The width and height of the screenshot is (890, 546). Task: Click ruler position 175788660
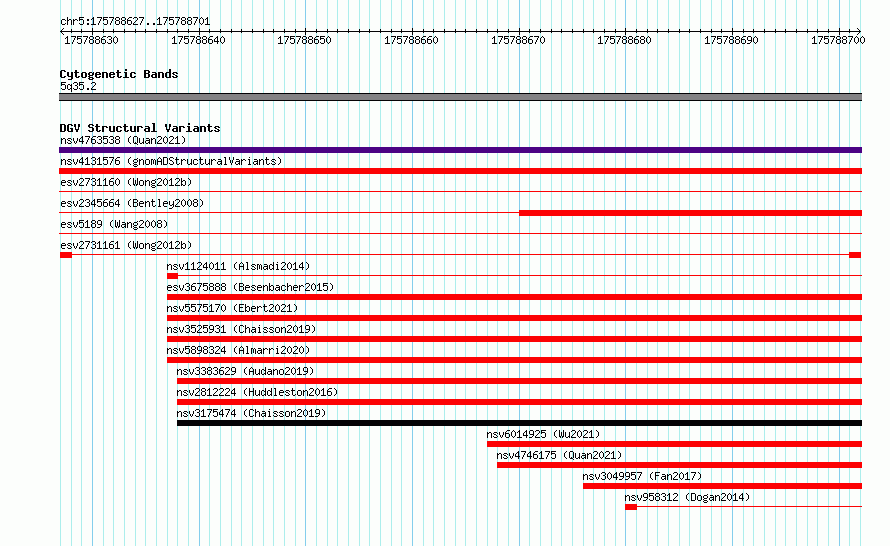(x=412, y=40)
